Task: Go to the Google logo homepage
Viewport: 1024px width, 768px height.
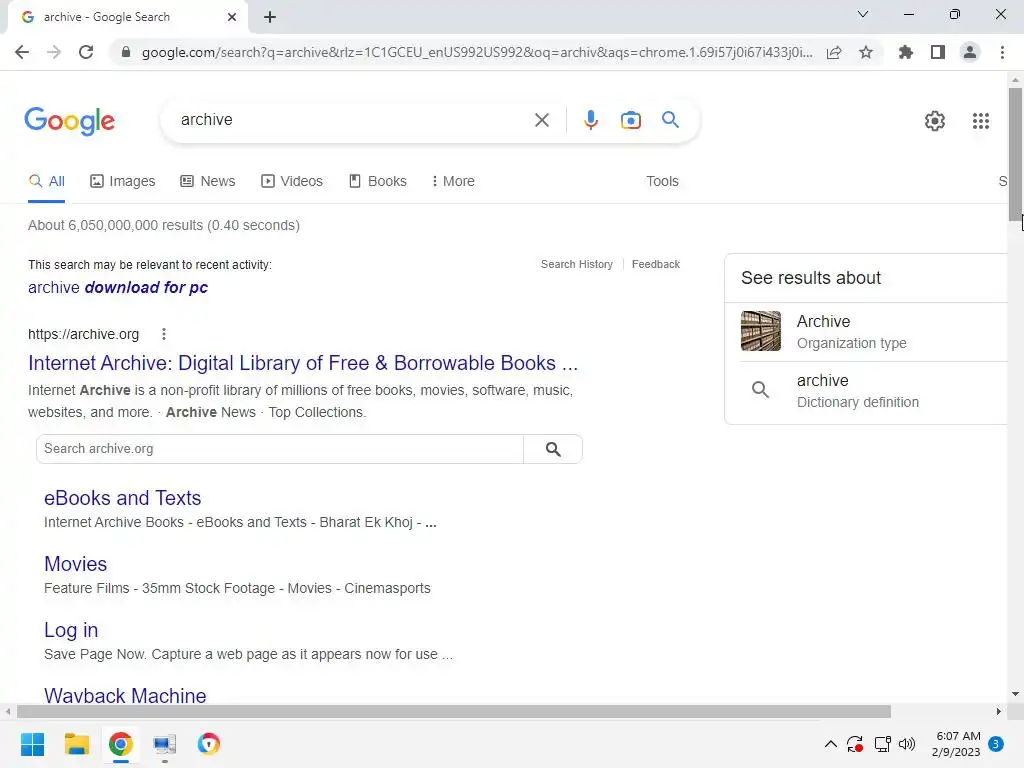Action: 70,121
